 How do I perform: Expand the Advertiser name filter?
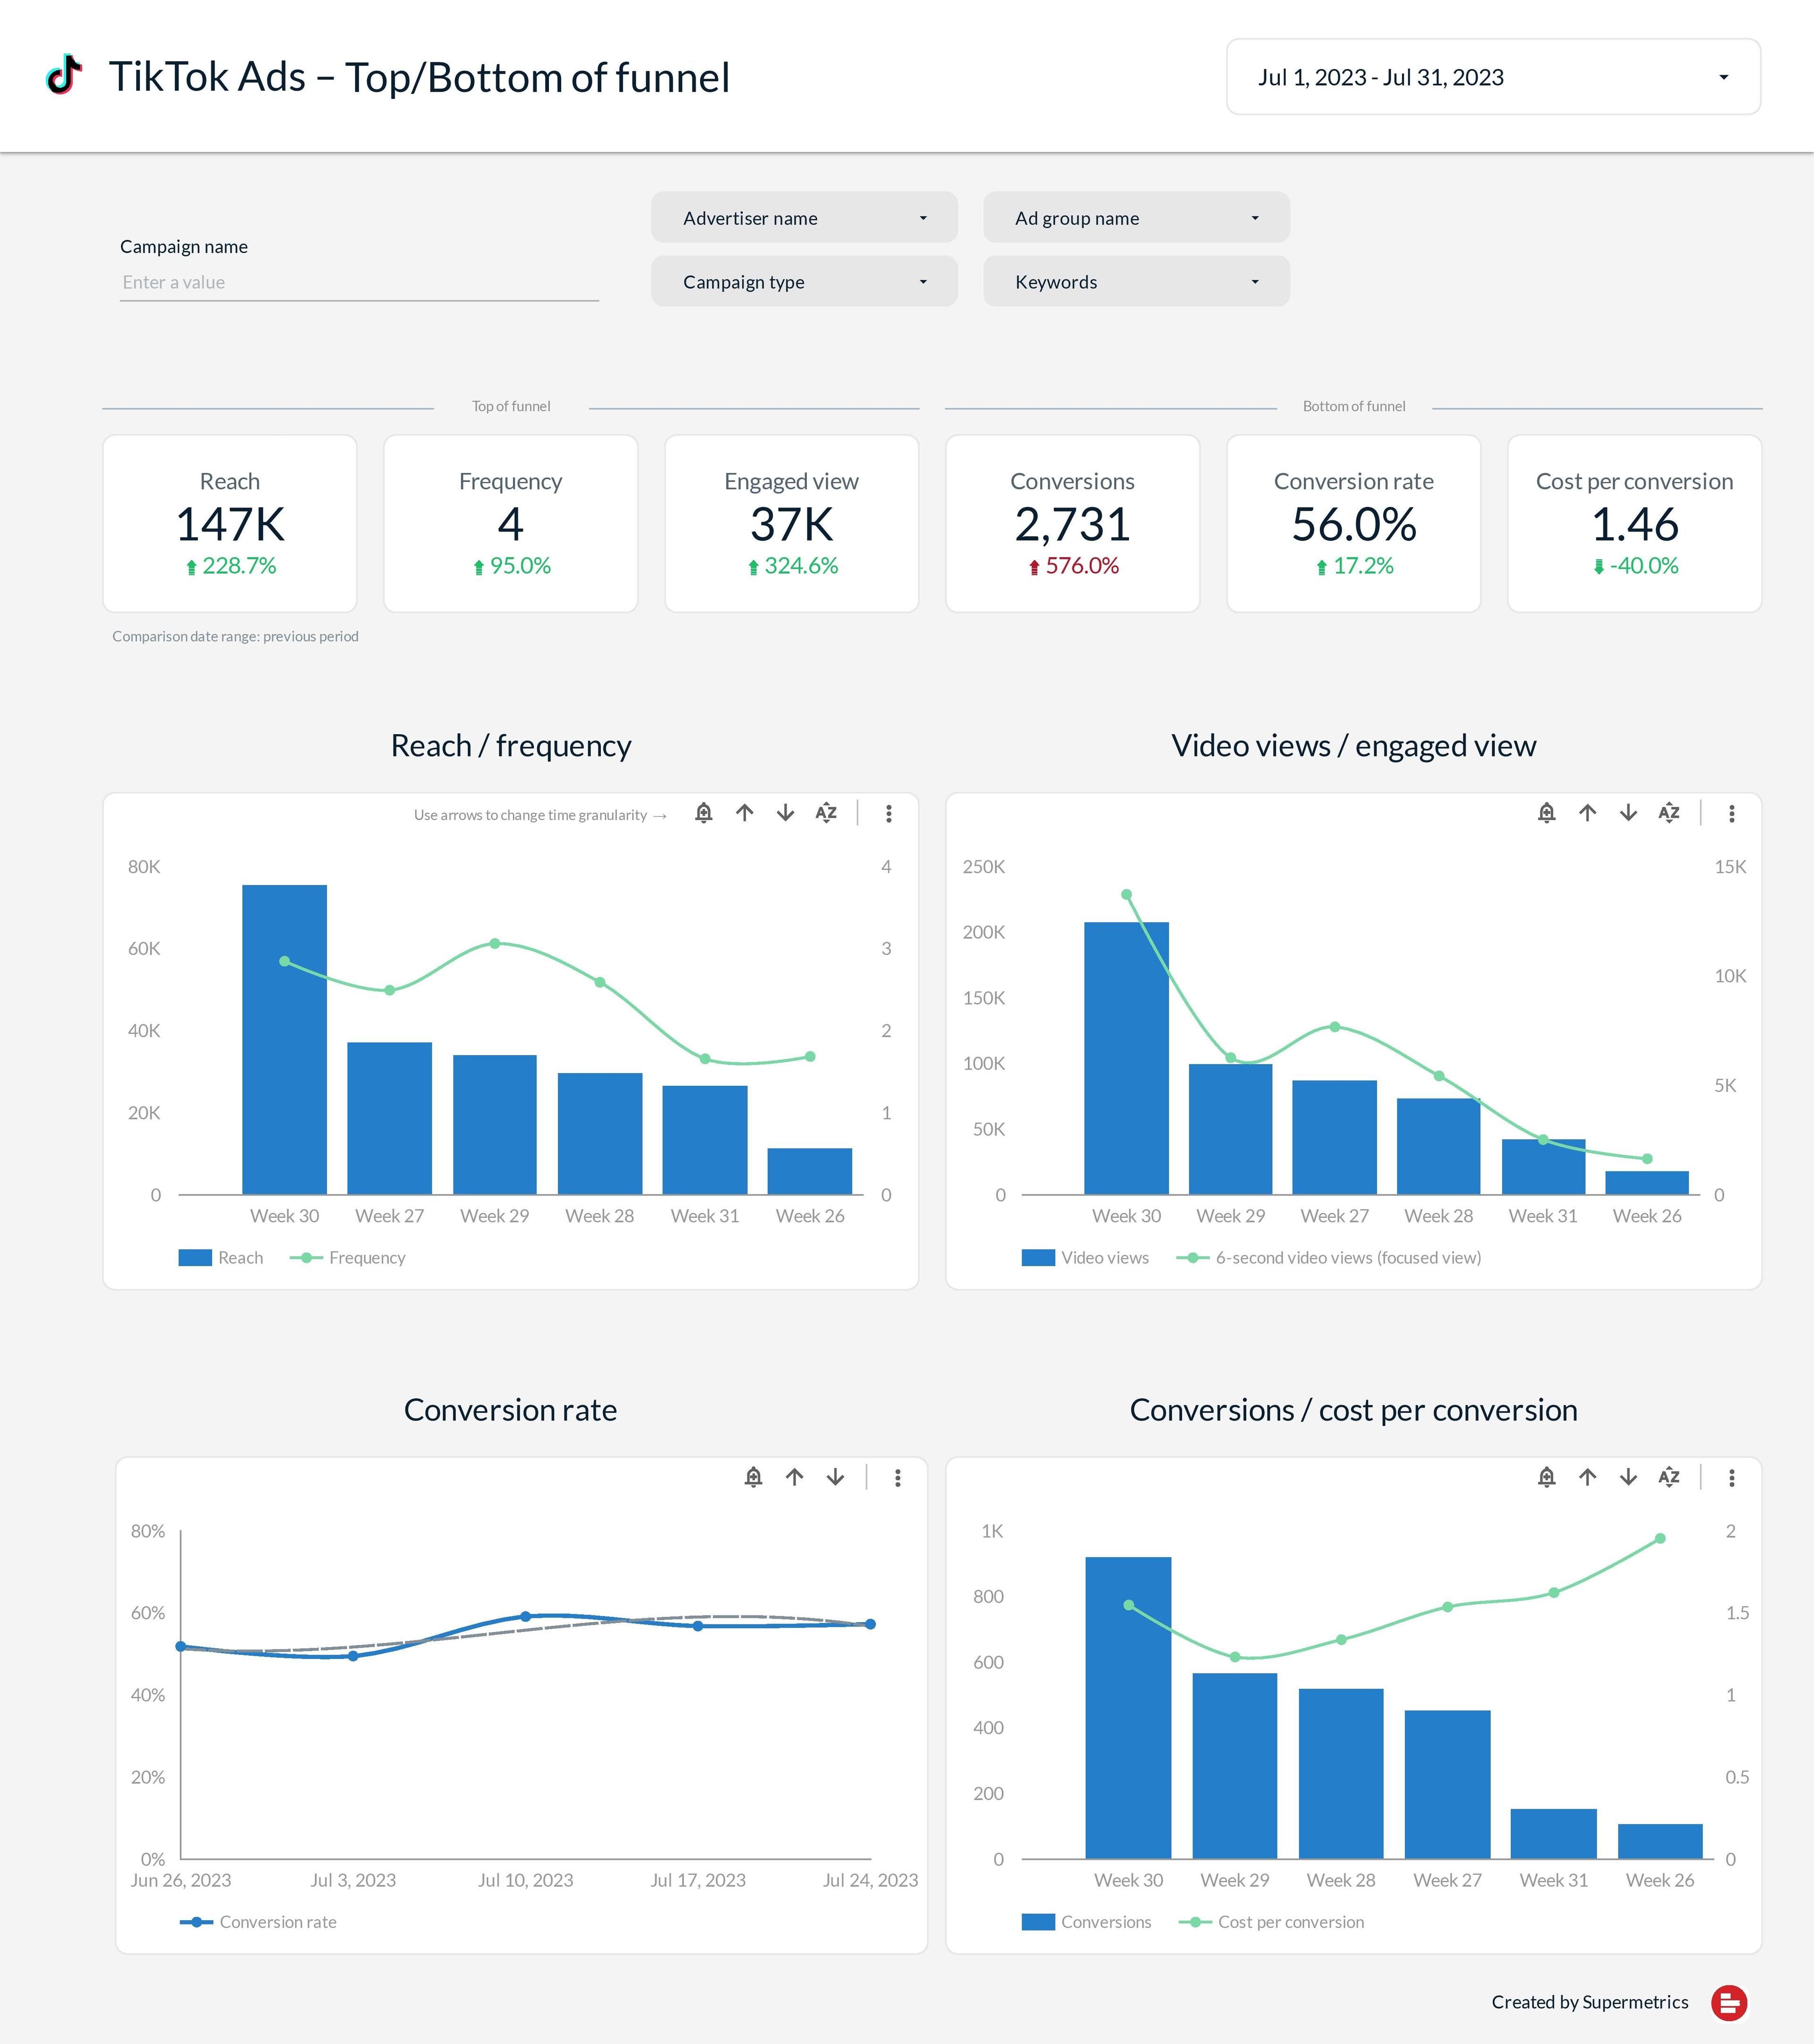[x=804, y=218]
